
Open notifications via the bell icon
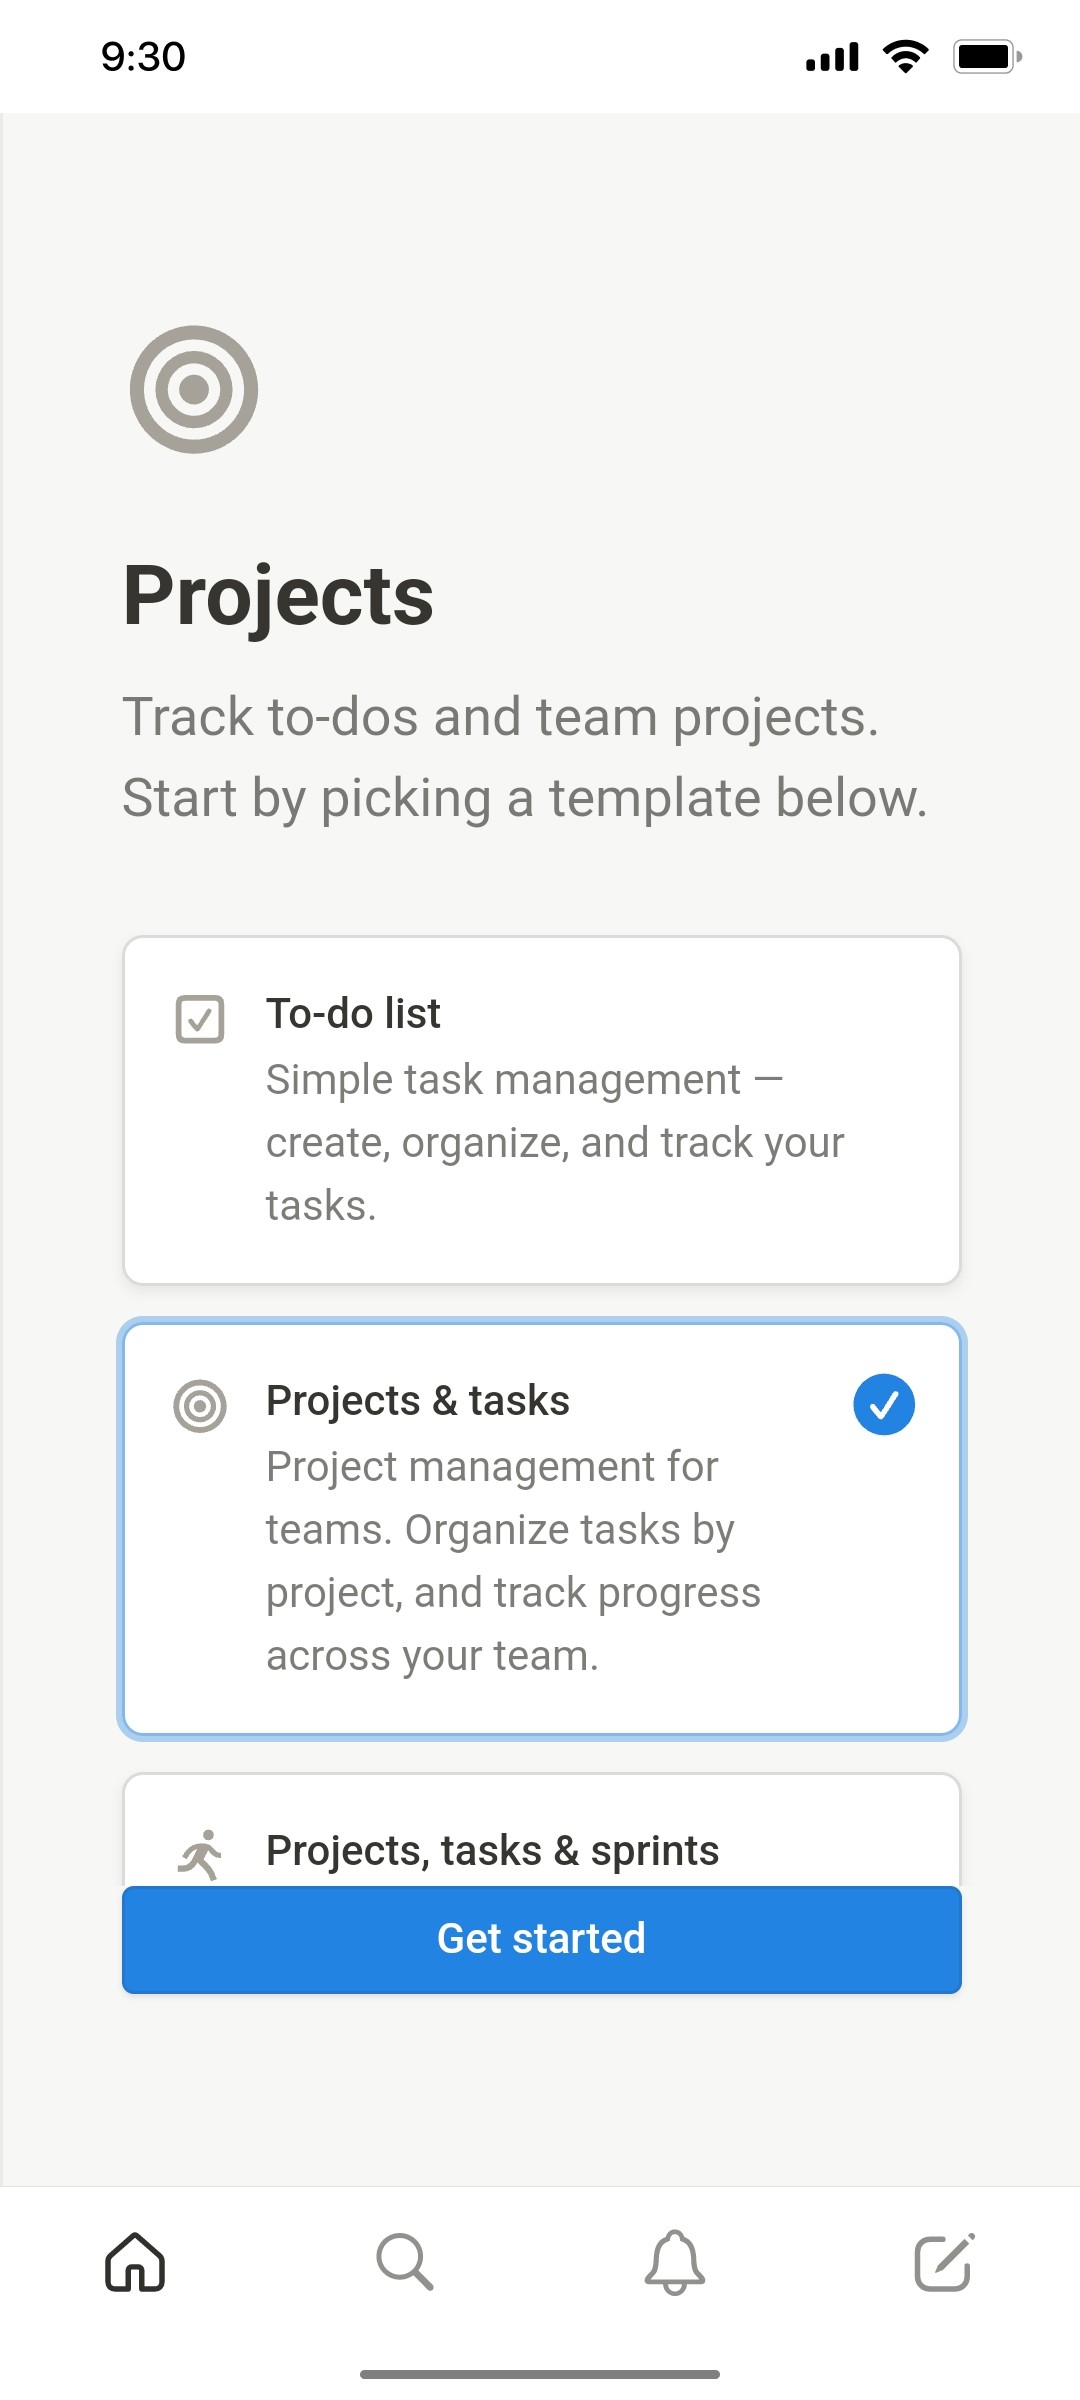click(x=675, y=2263)
